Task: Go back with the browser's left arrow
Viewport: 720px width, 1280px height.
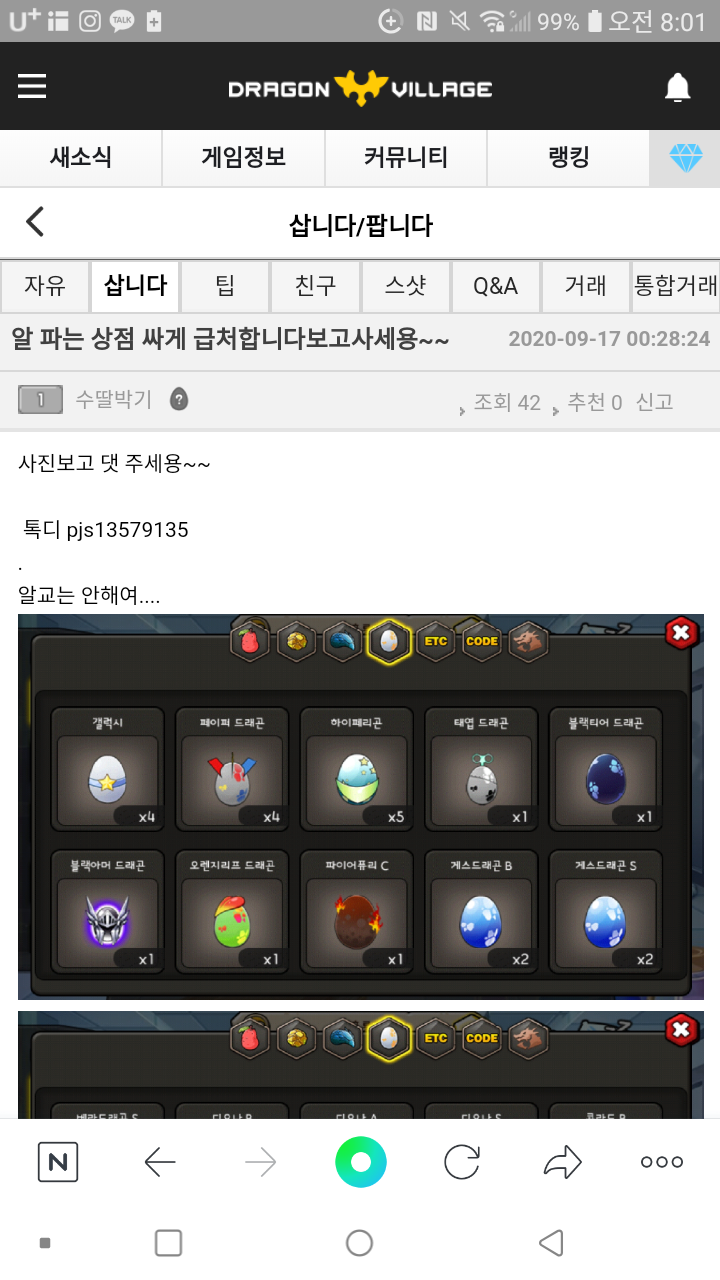Action: click(x=160, y=1162)
